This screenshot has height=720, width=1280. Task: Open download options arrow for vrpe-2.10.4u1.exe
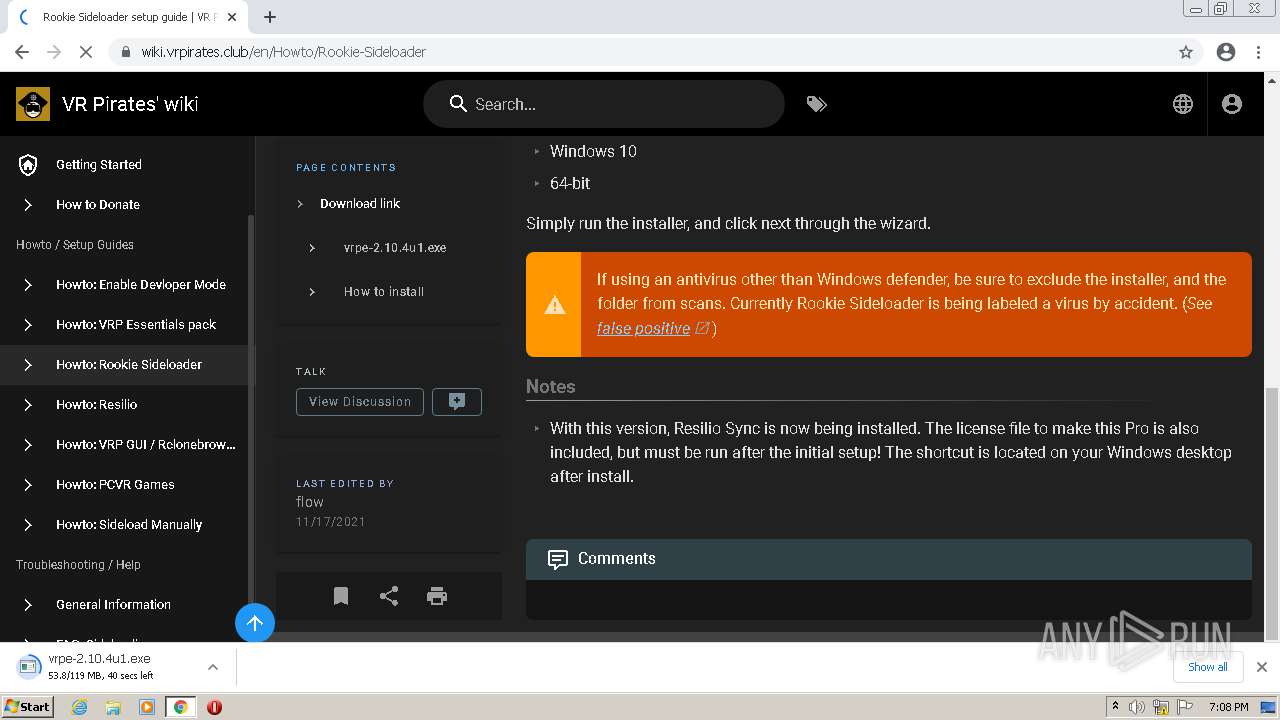coord(212,667)
